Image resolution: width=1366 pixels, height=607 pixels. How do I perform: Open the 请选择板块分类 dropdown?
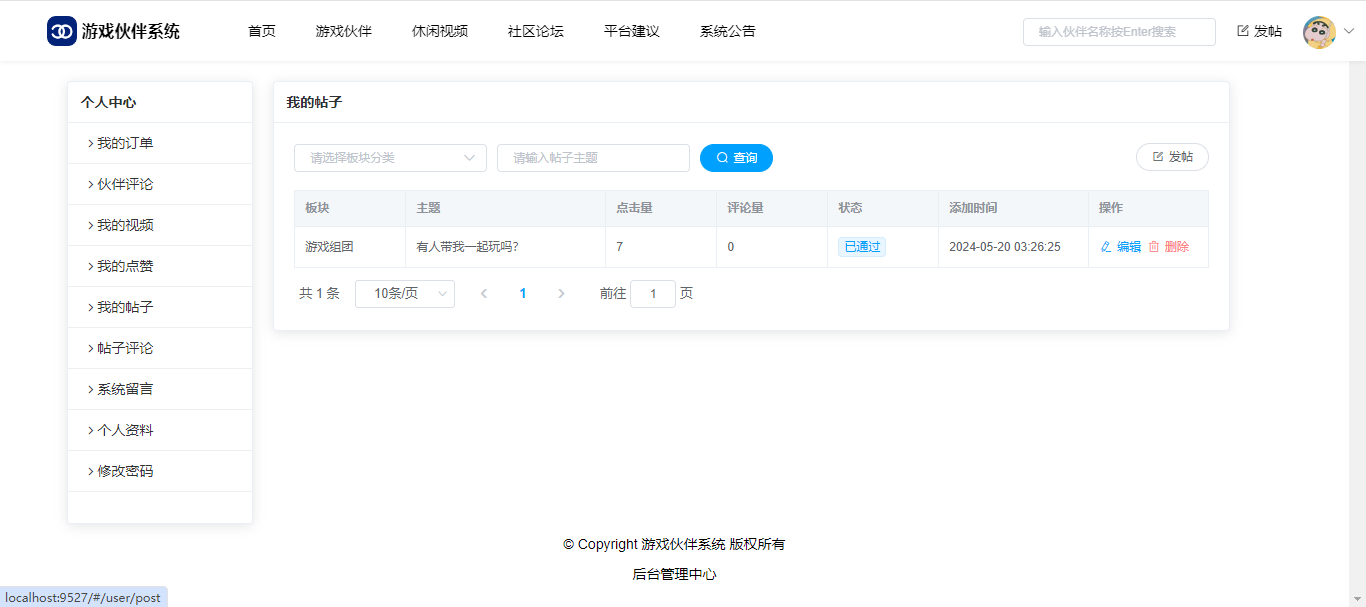click(x=390, y=158)
